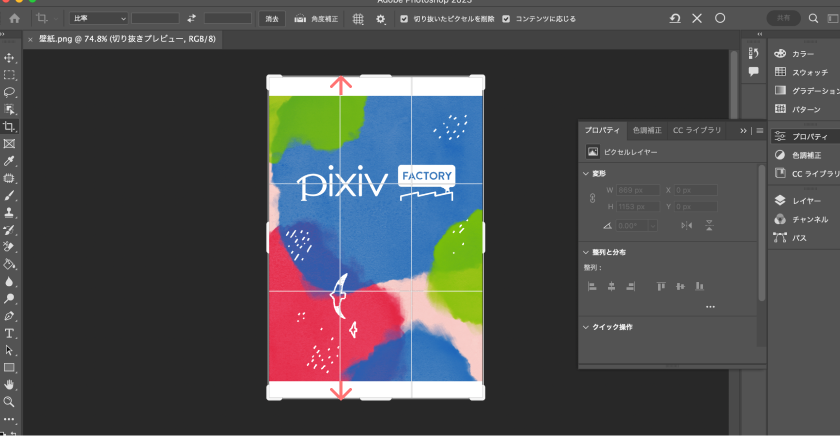The height and width of the screenshot is (436, 840).
Task: Collapse the クイック操作 section
Action: 586,327
